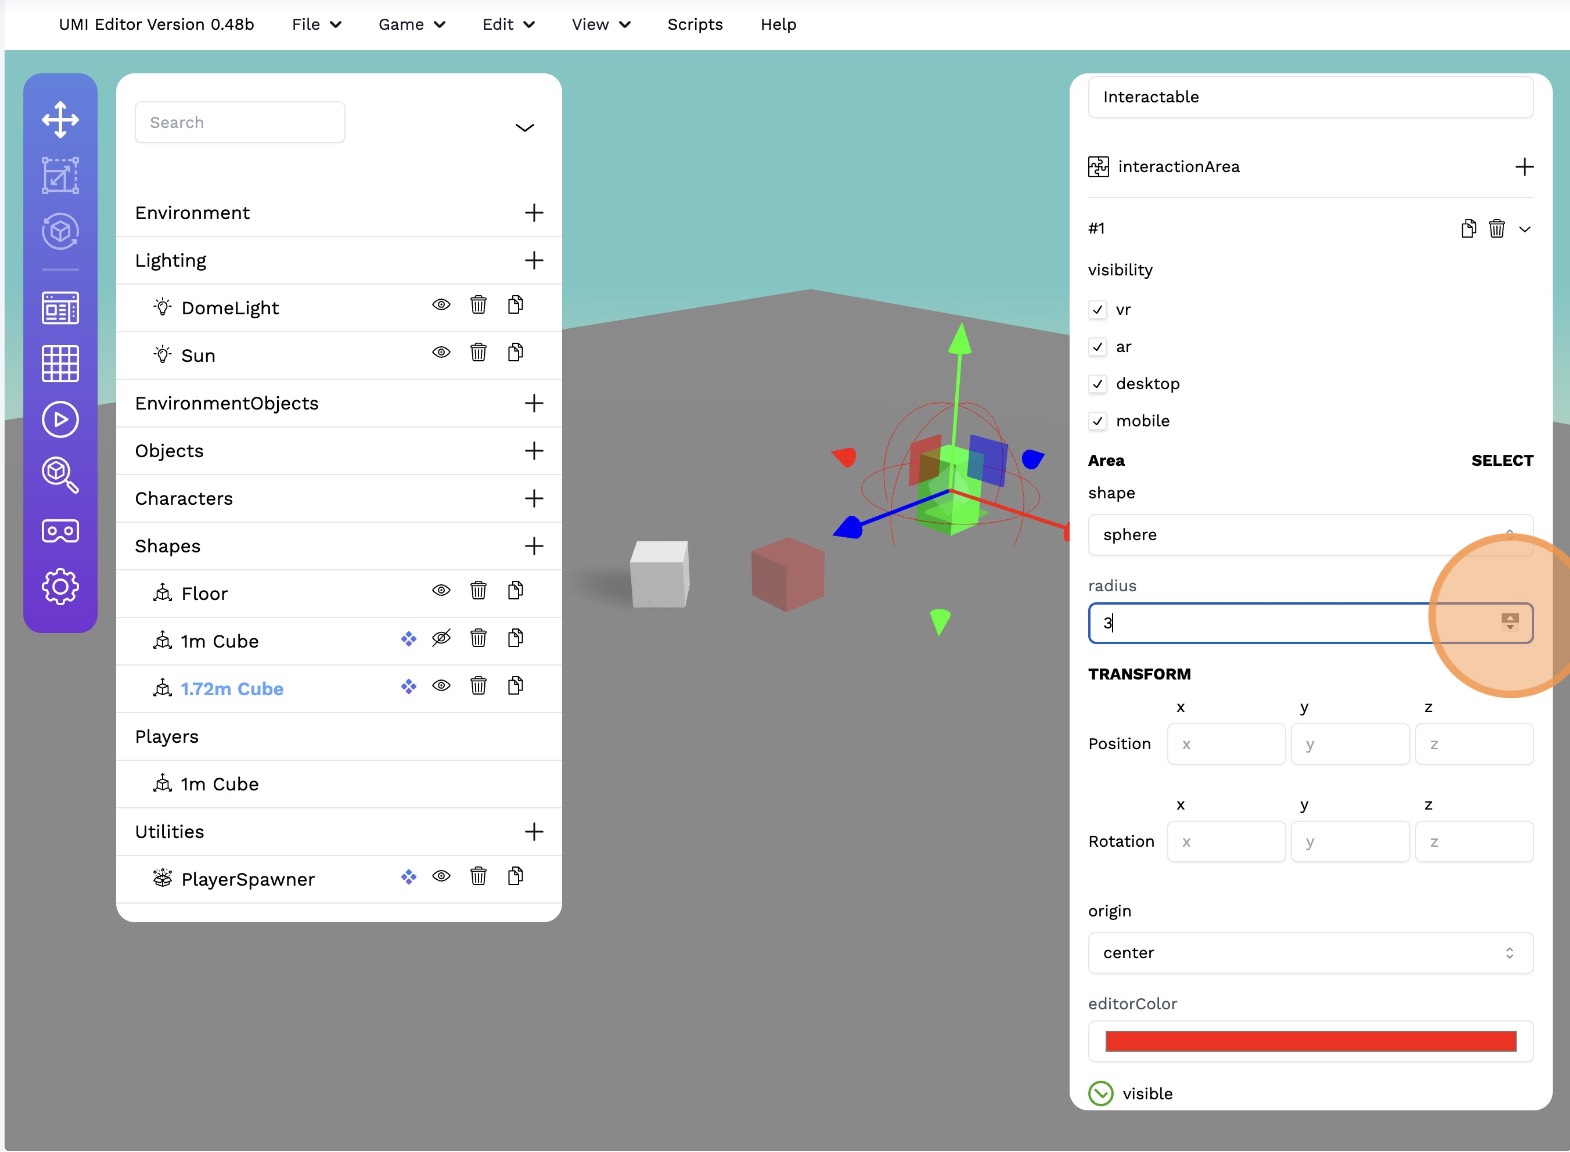This screenshot has height=1152, width=1570.
Task: Open the origin dropdown set to center
Action: click(x=1310, y=953)
